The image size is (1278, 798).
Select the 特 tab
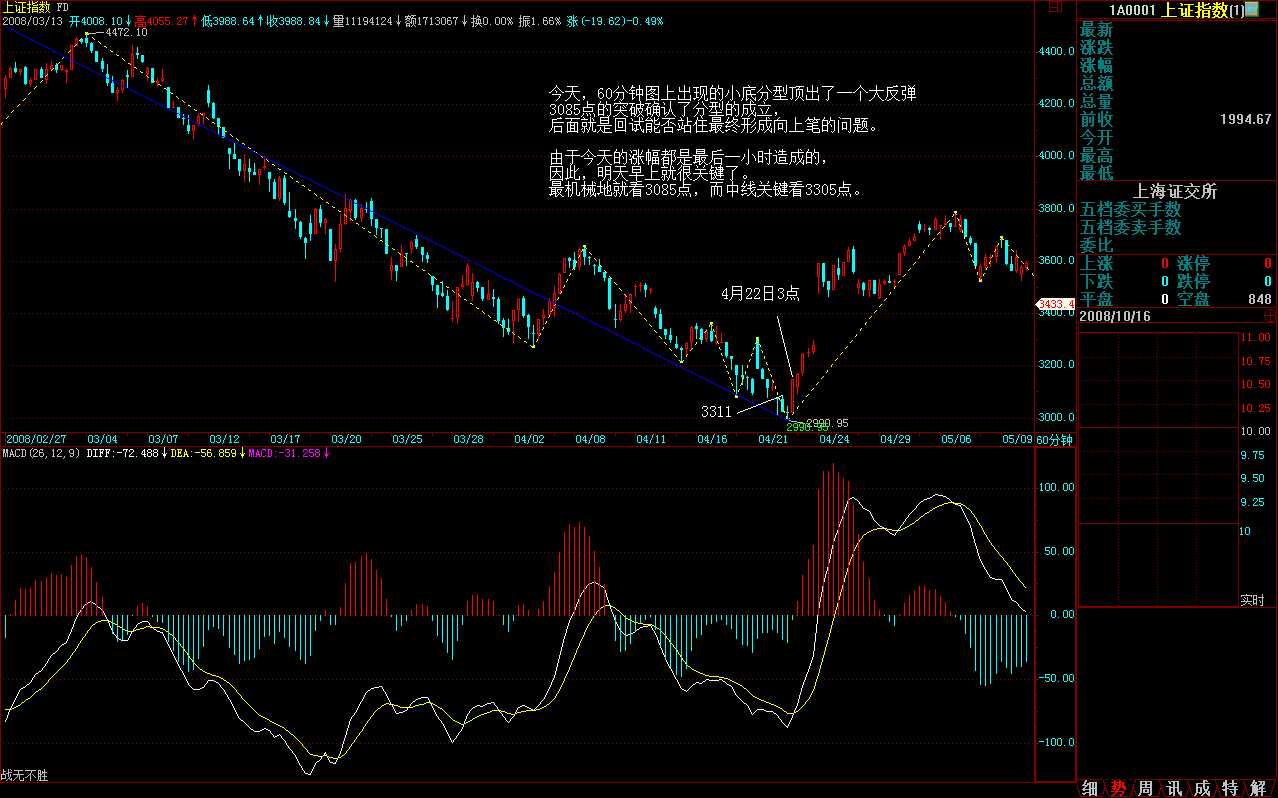click(x=1230, y=788)
